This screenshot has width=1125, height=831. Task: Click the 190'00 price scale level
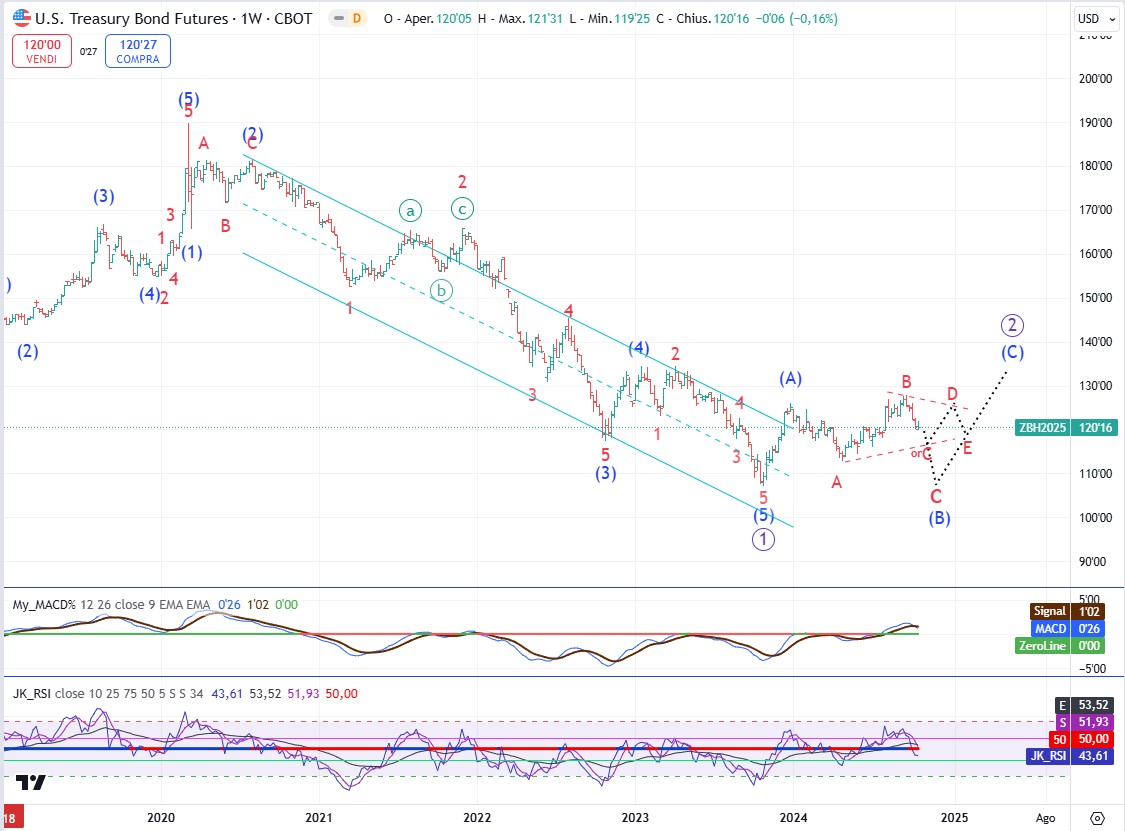tap(1096, 122)
